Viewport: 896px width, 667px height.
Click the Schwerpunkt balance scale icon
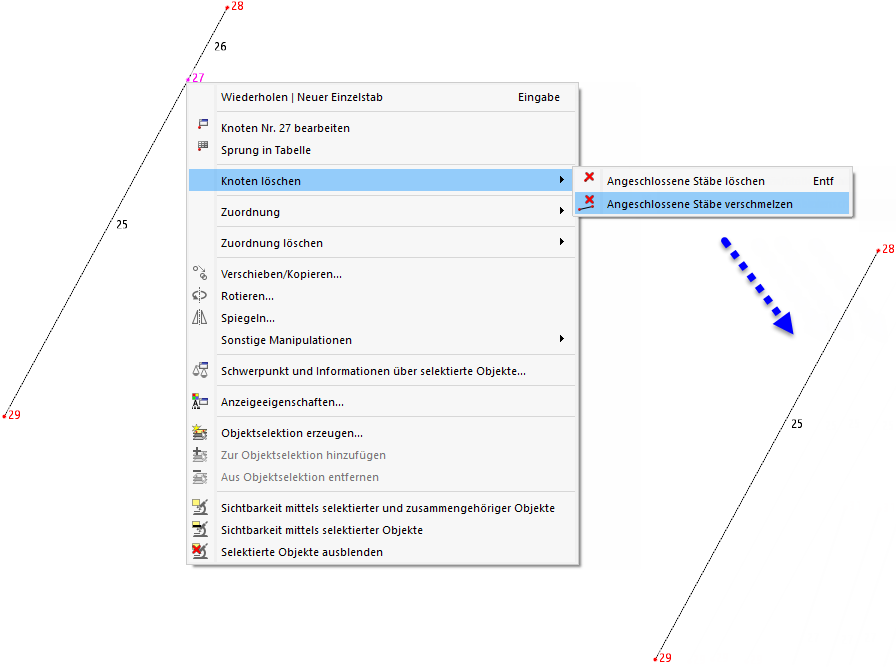[200, 370]
